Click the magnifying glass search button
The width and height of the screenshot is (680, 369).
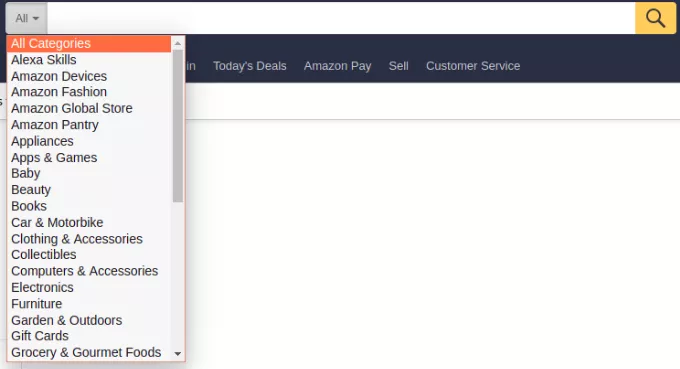pos(655,18)
